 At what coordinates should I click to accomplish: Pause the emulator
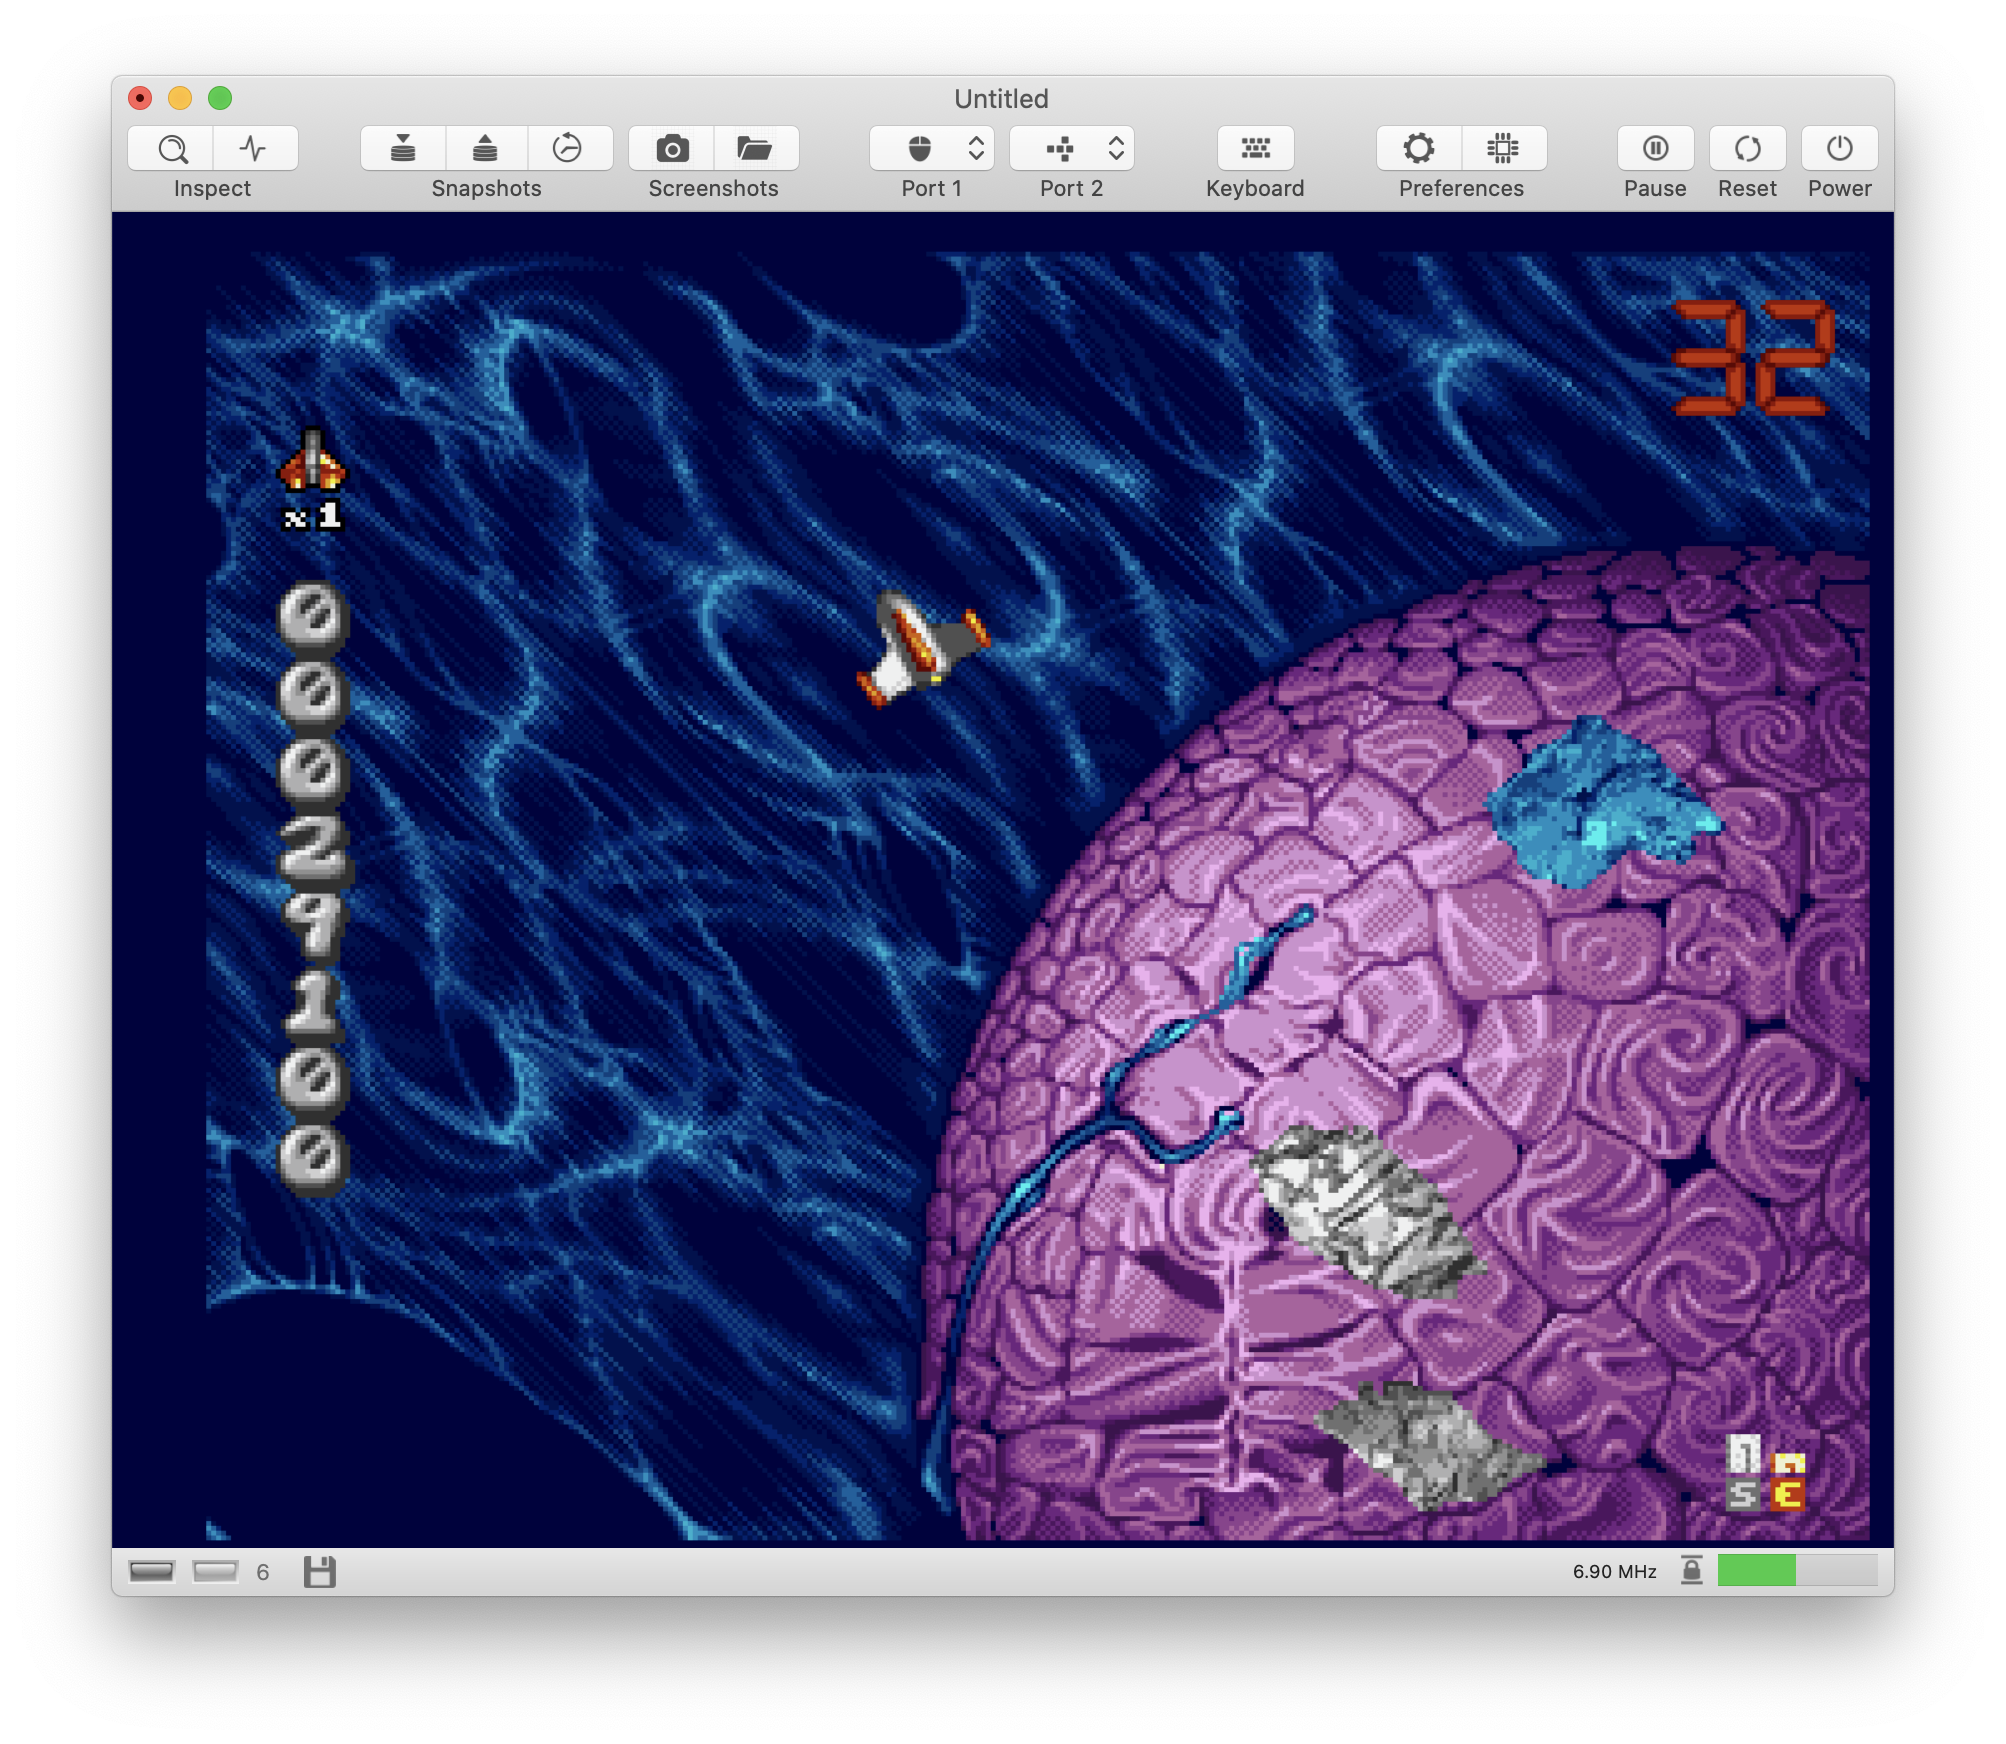(1656, 149)
